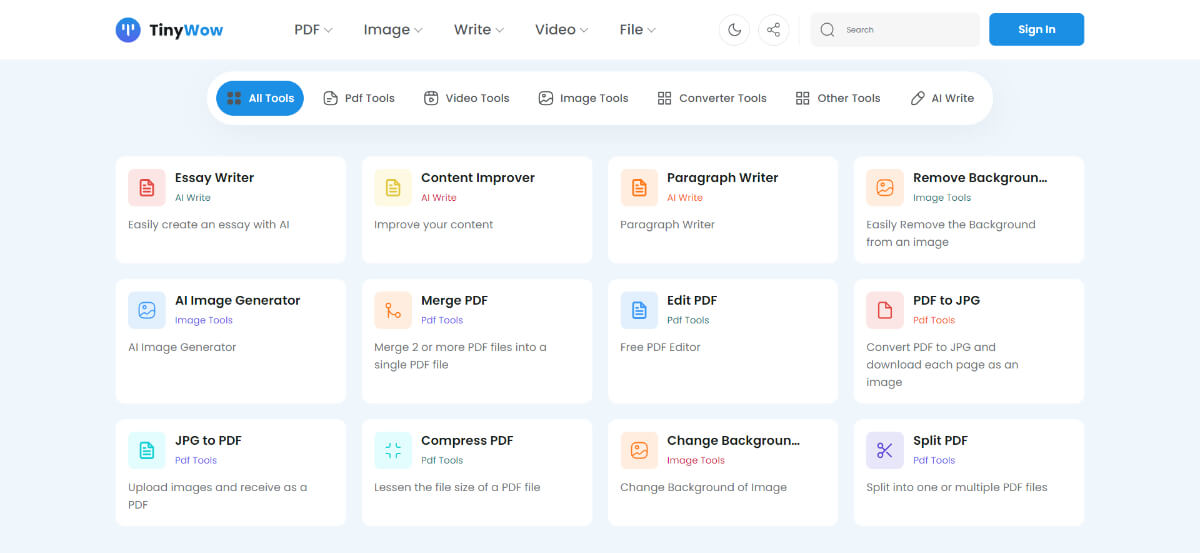Open the AI Write tab

pyautogui.click(x=942, y=98)
